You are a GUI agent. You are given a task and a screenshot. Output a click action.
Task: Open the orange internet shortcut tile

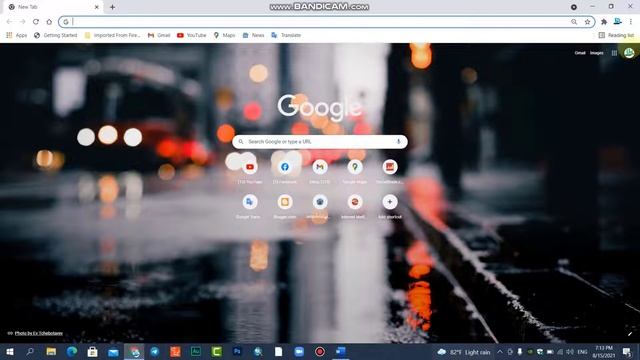[355, 202]
